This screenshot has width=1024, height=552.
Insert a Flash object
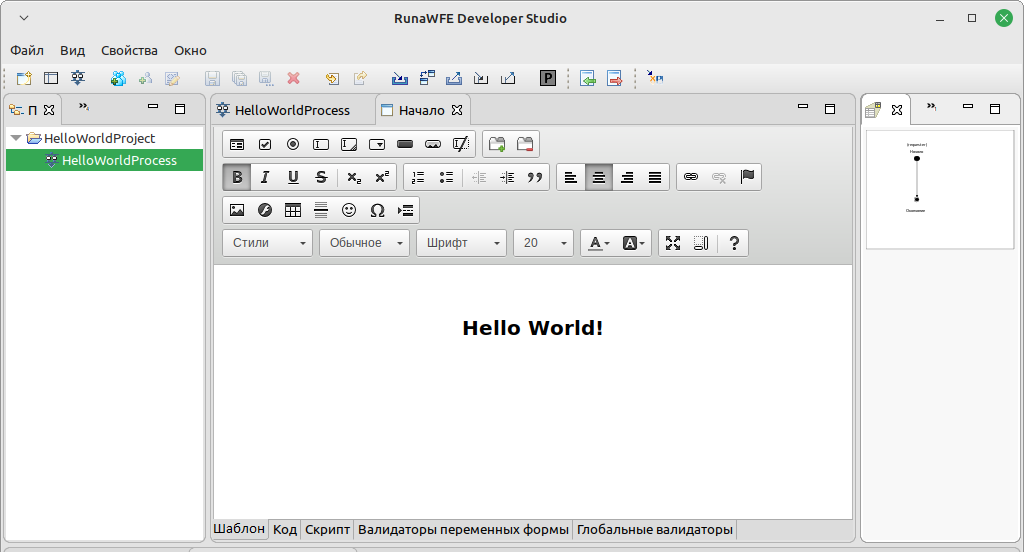click(264, 210)
